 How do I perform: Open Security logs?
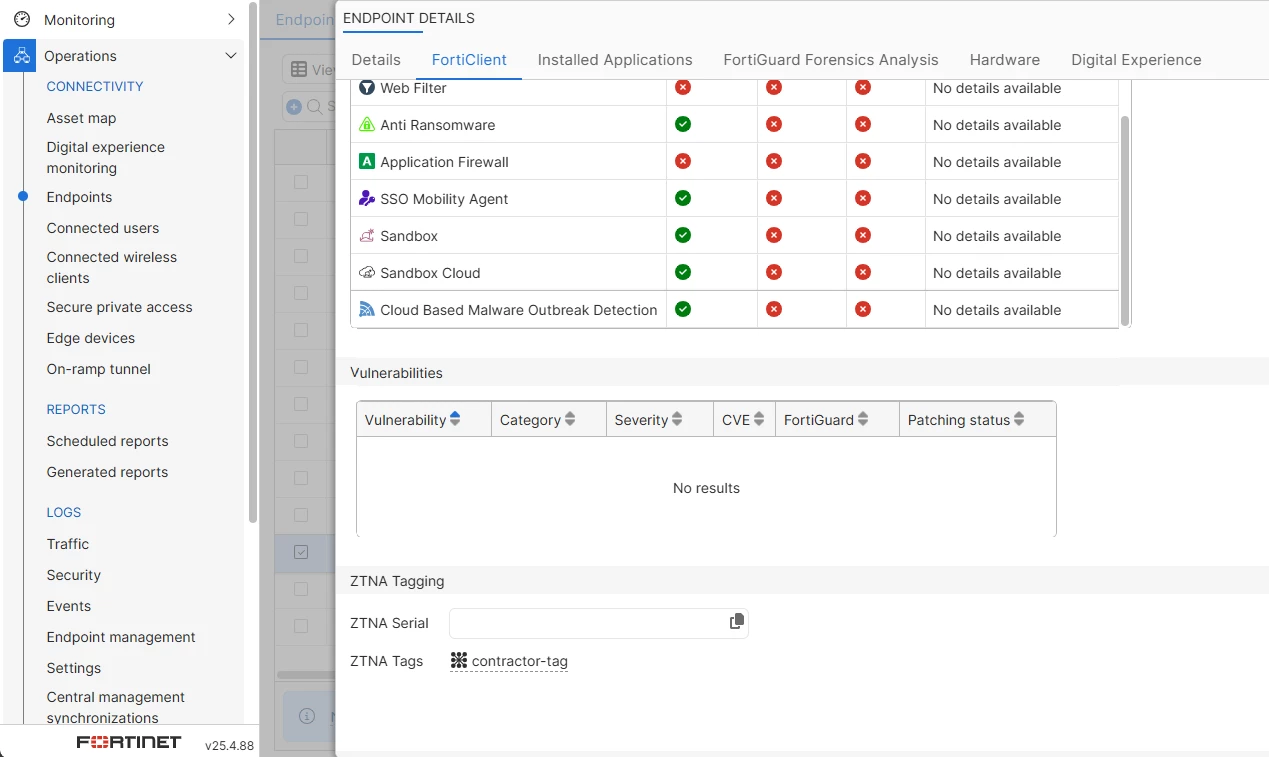[73, 575]
